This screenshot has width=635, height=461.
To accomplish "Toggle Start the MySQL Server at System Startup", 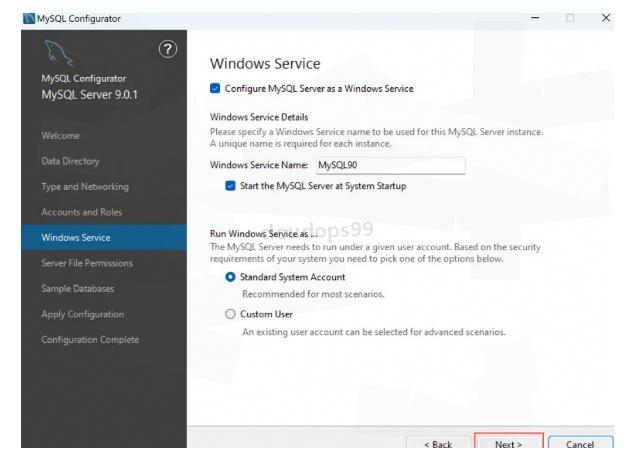I will (x=231, y=185).
